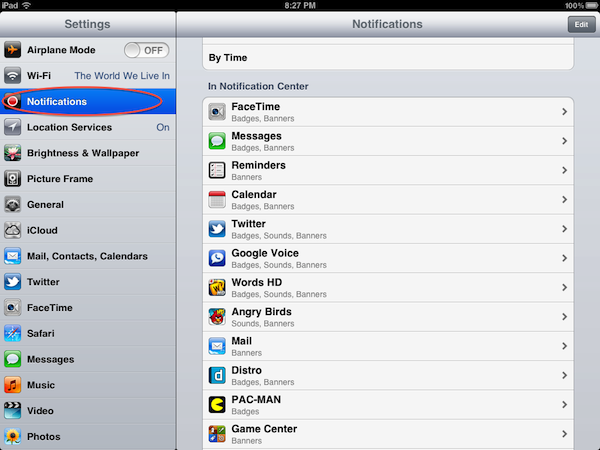Toggle the Airplane Mode switch

pos(147,50)
